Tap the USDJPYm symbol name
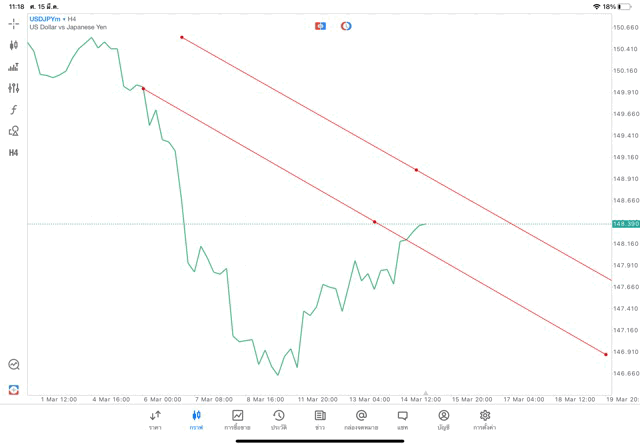The width and height of the screenshot is (640, 447). (x=44, y=19)
